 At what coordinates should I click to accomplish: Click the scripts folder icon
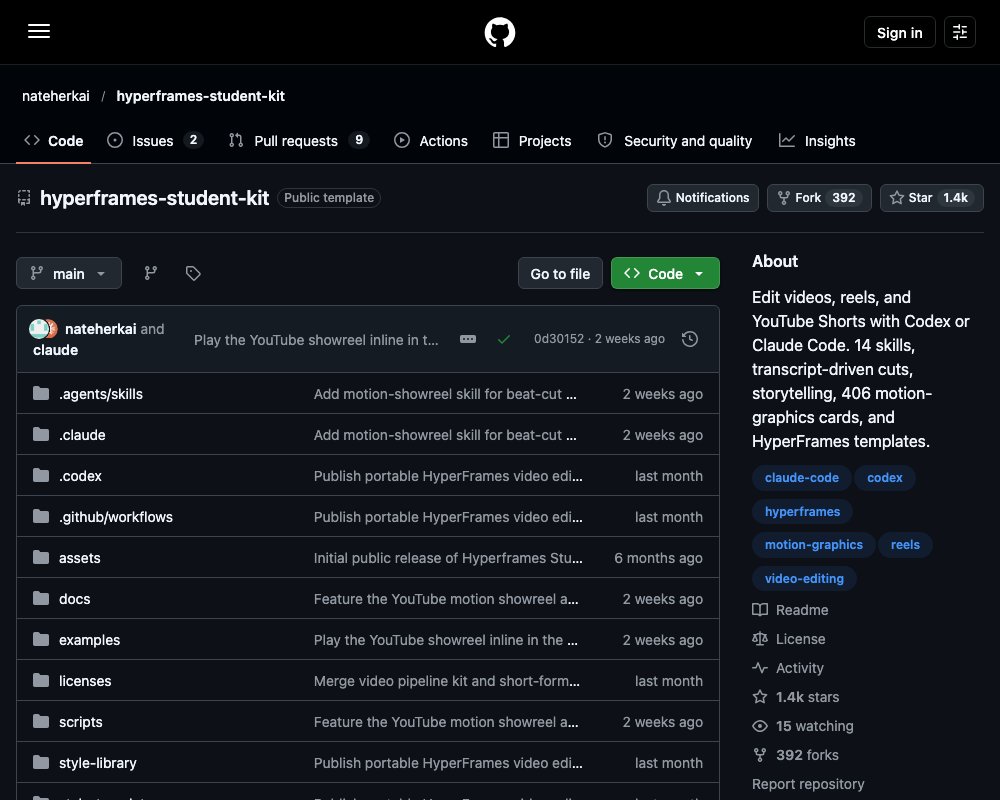[41, 722]
